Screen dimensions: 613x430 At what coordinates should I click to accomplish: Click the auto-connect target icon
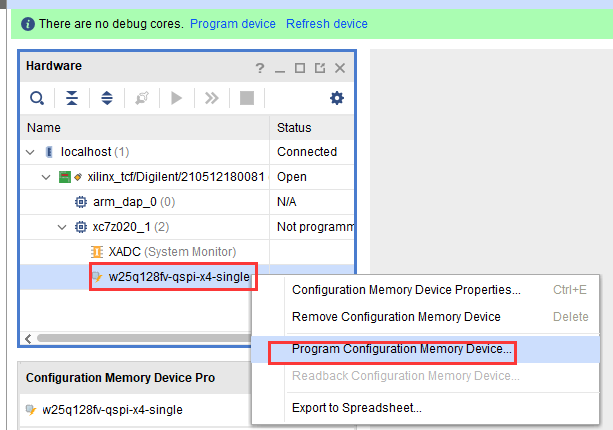pyautogui.click(x=142, y=98)
